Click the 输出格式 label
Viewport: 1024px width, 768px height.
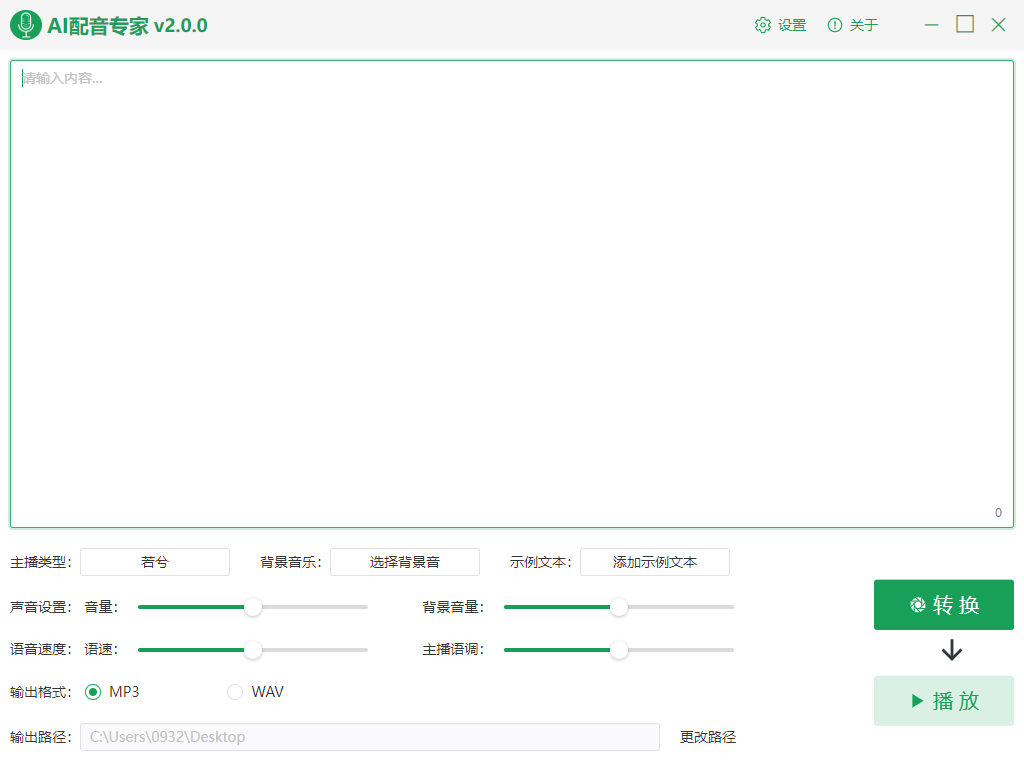pos(40,692)
